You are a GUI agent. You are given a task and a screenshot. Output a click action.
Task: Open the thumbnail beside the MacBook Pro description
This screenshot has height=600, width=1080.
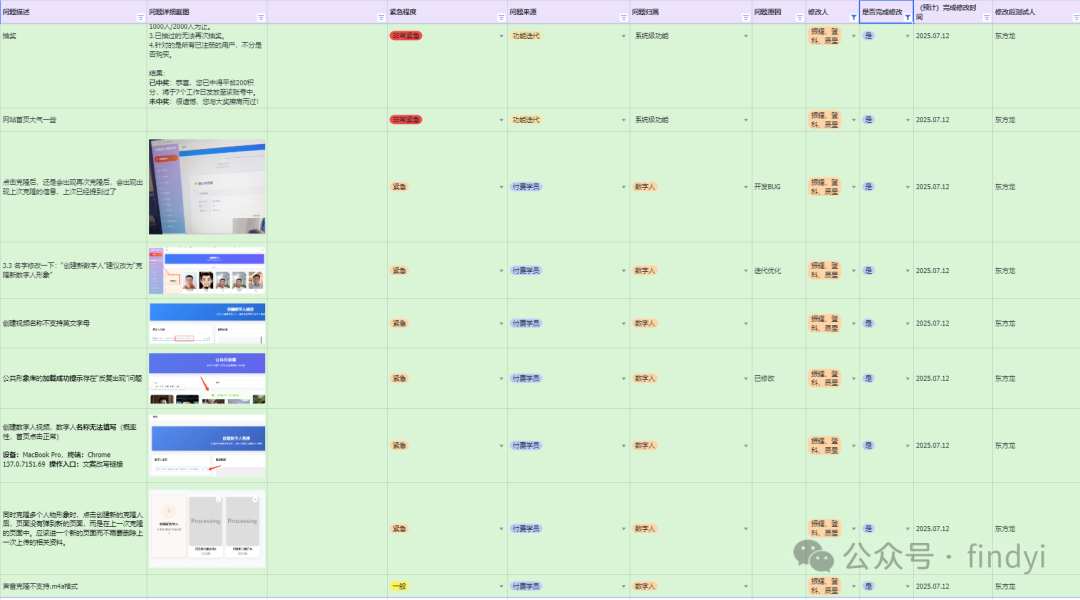tap(207, 446)
